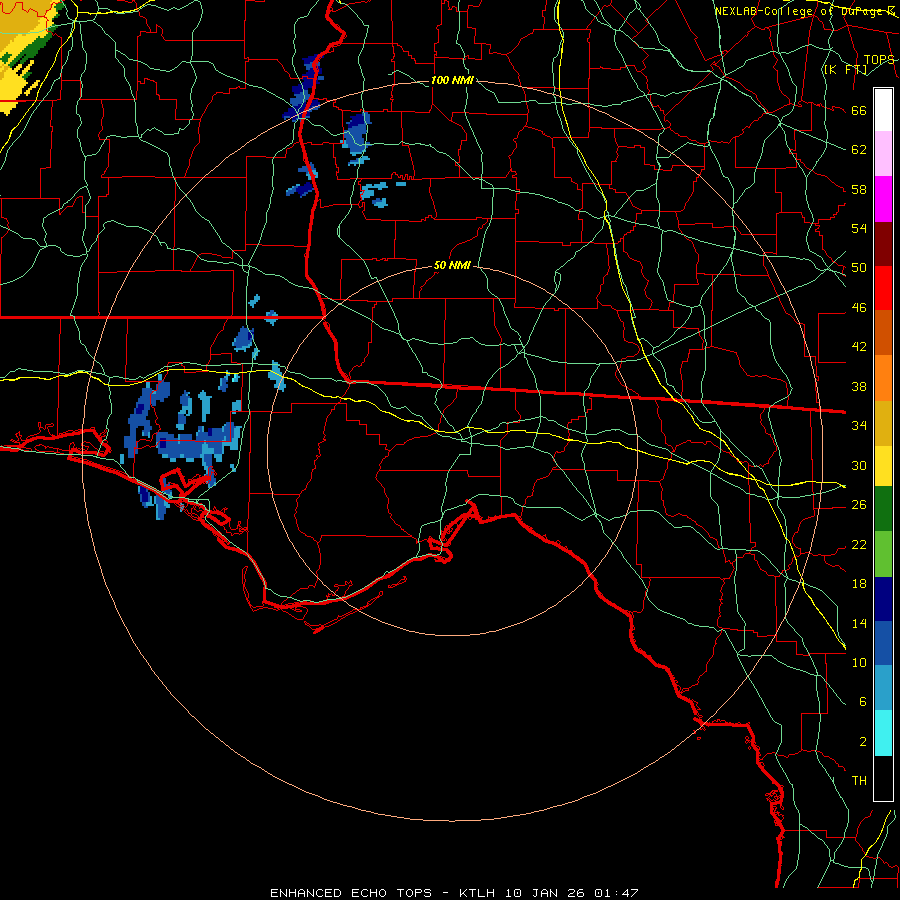The image size is (900, 900).
Task: Click the gold 38 kft legend swatch
Action: (x=883, y=423)
